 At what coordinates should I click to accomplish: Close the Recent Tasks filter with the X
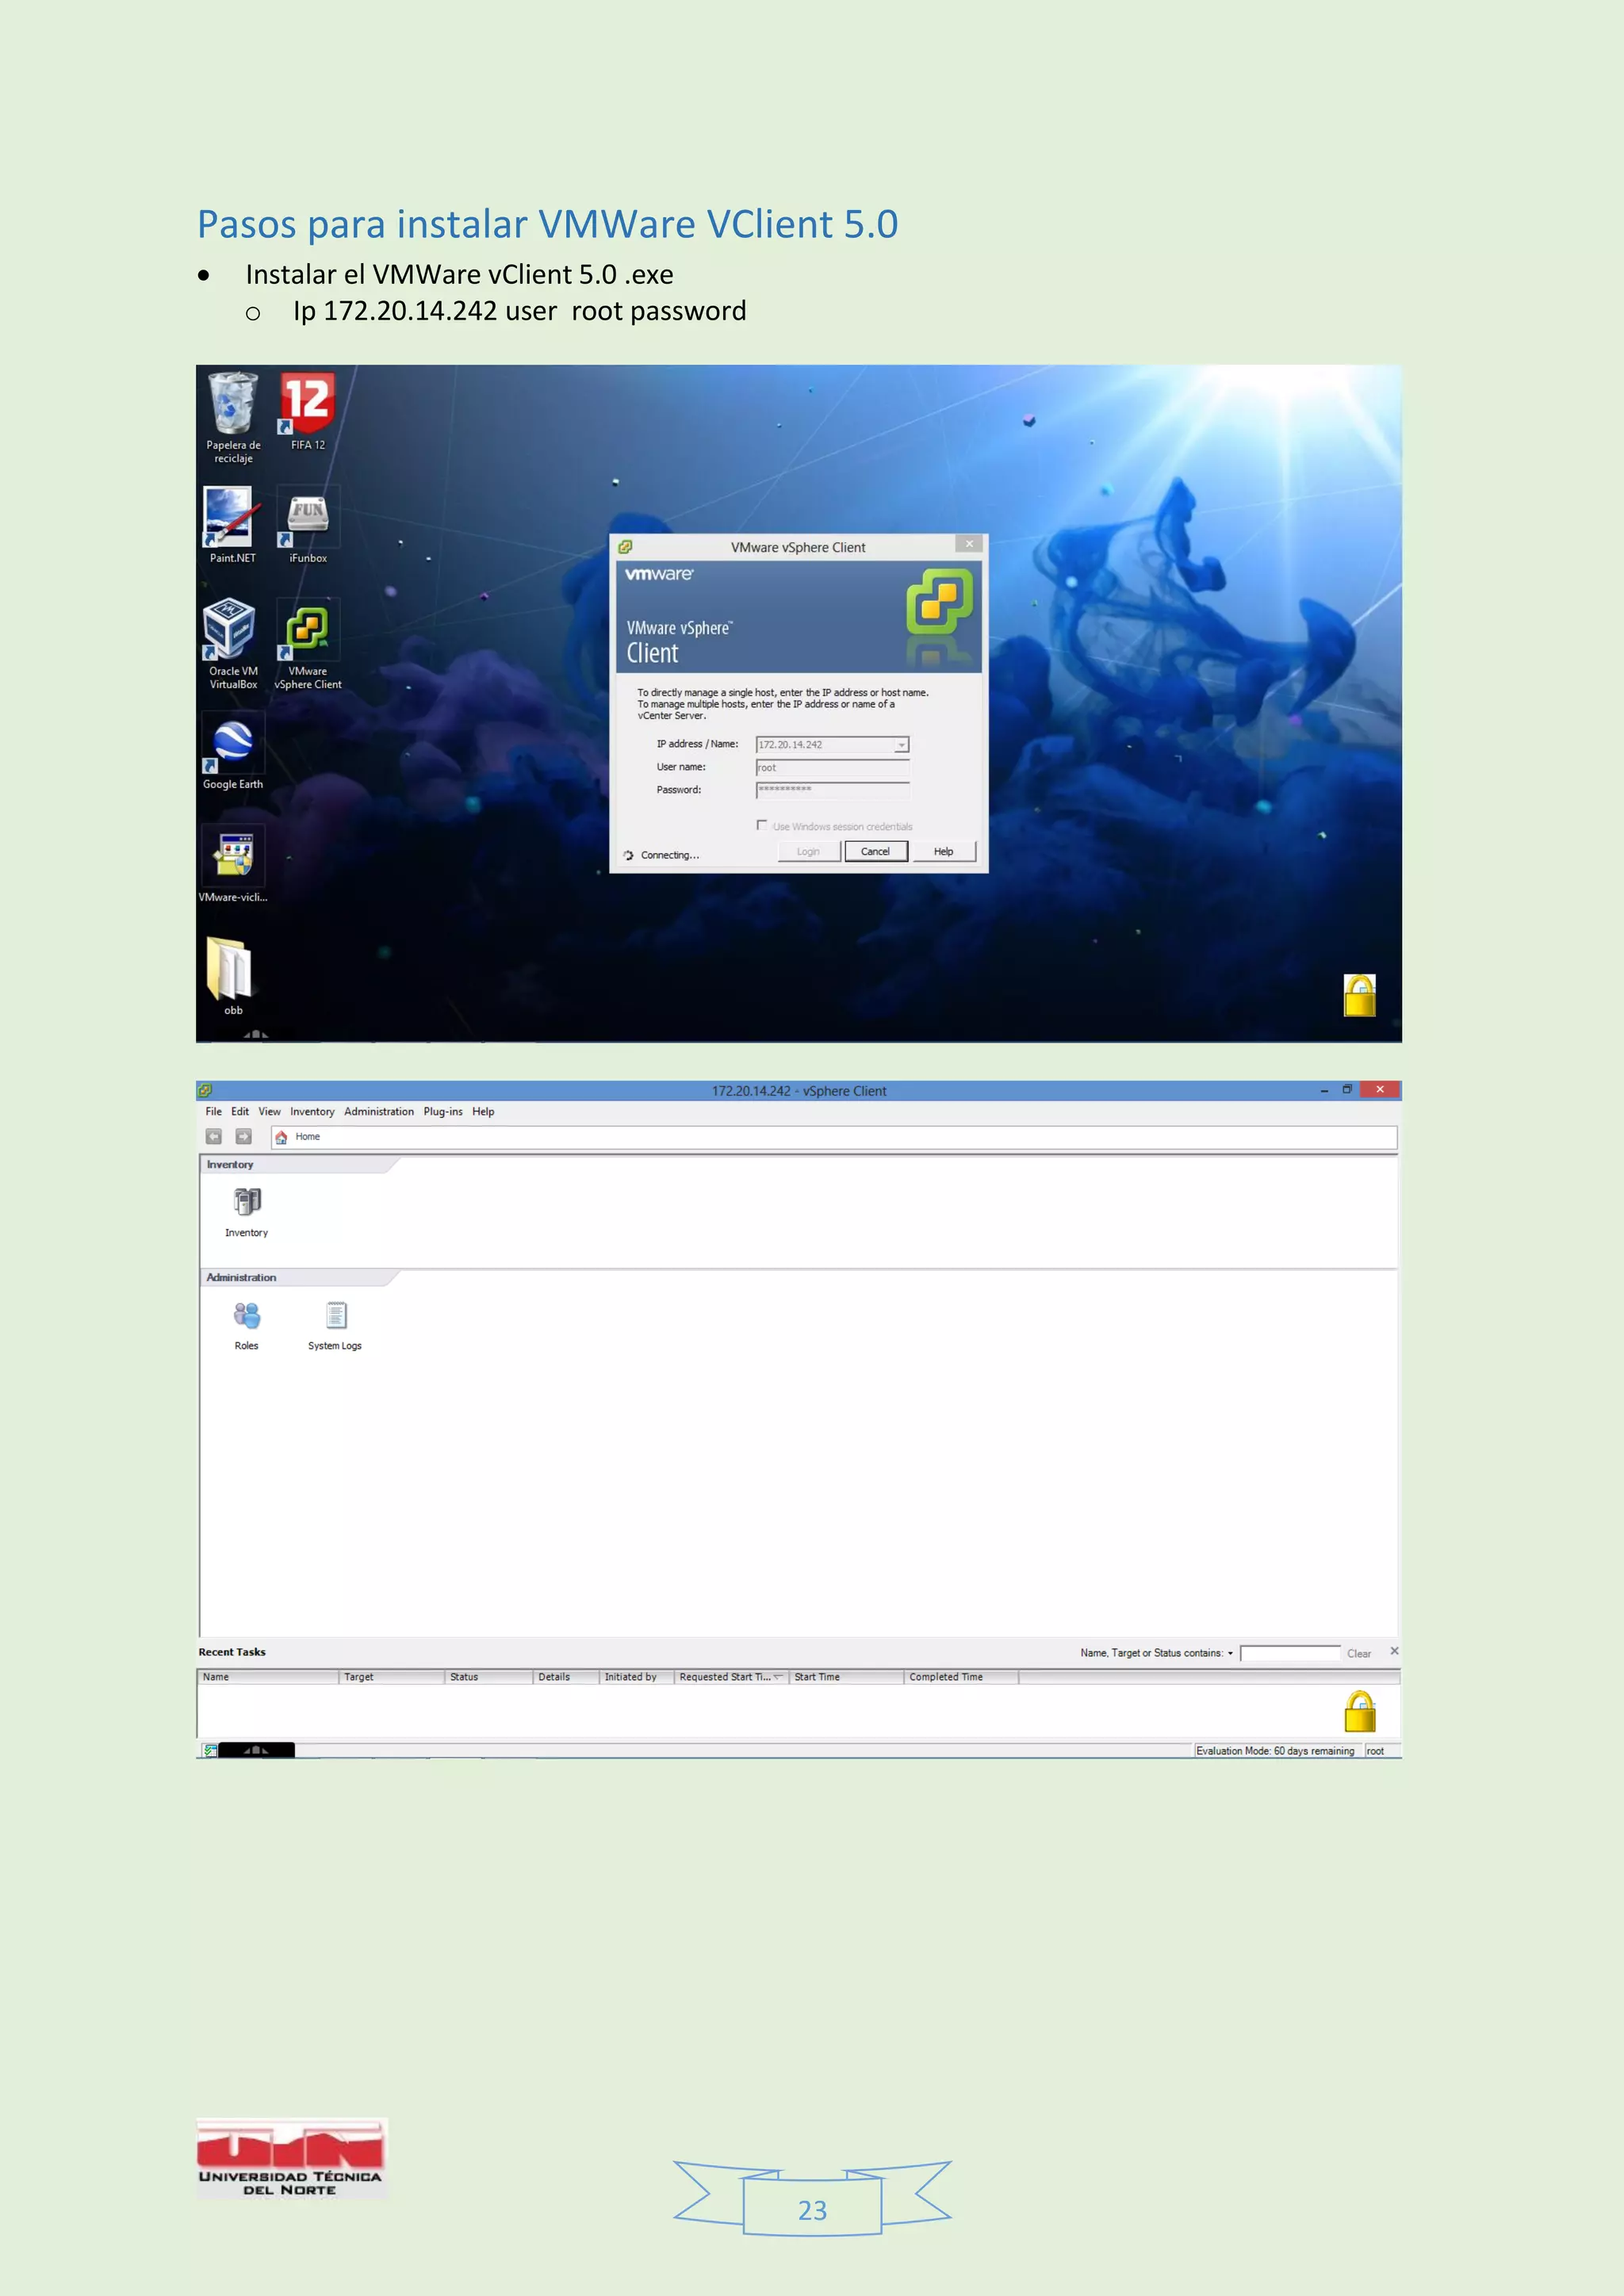1394,1651
